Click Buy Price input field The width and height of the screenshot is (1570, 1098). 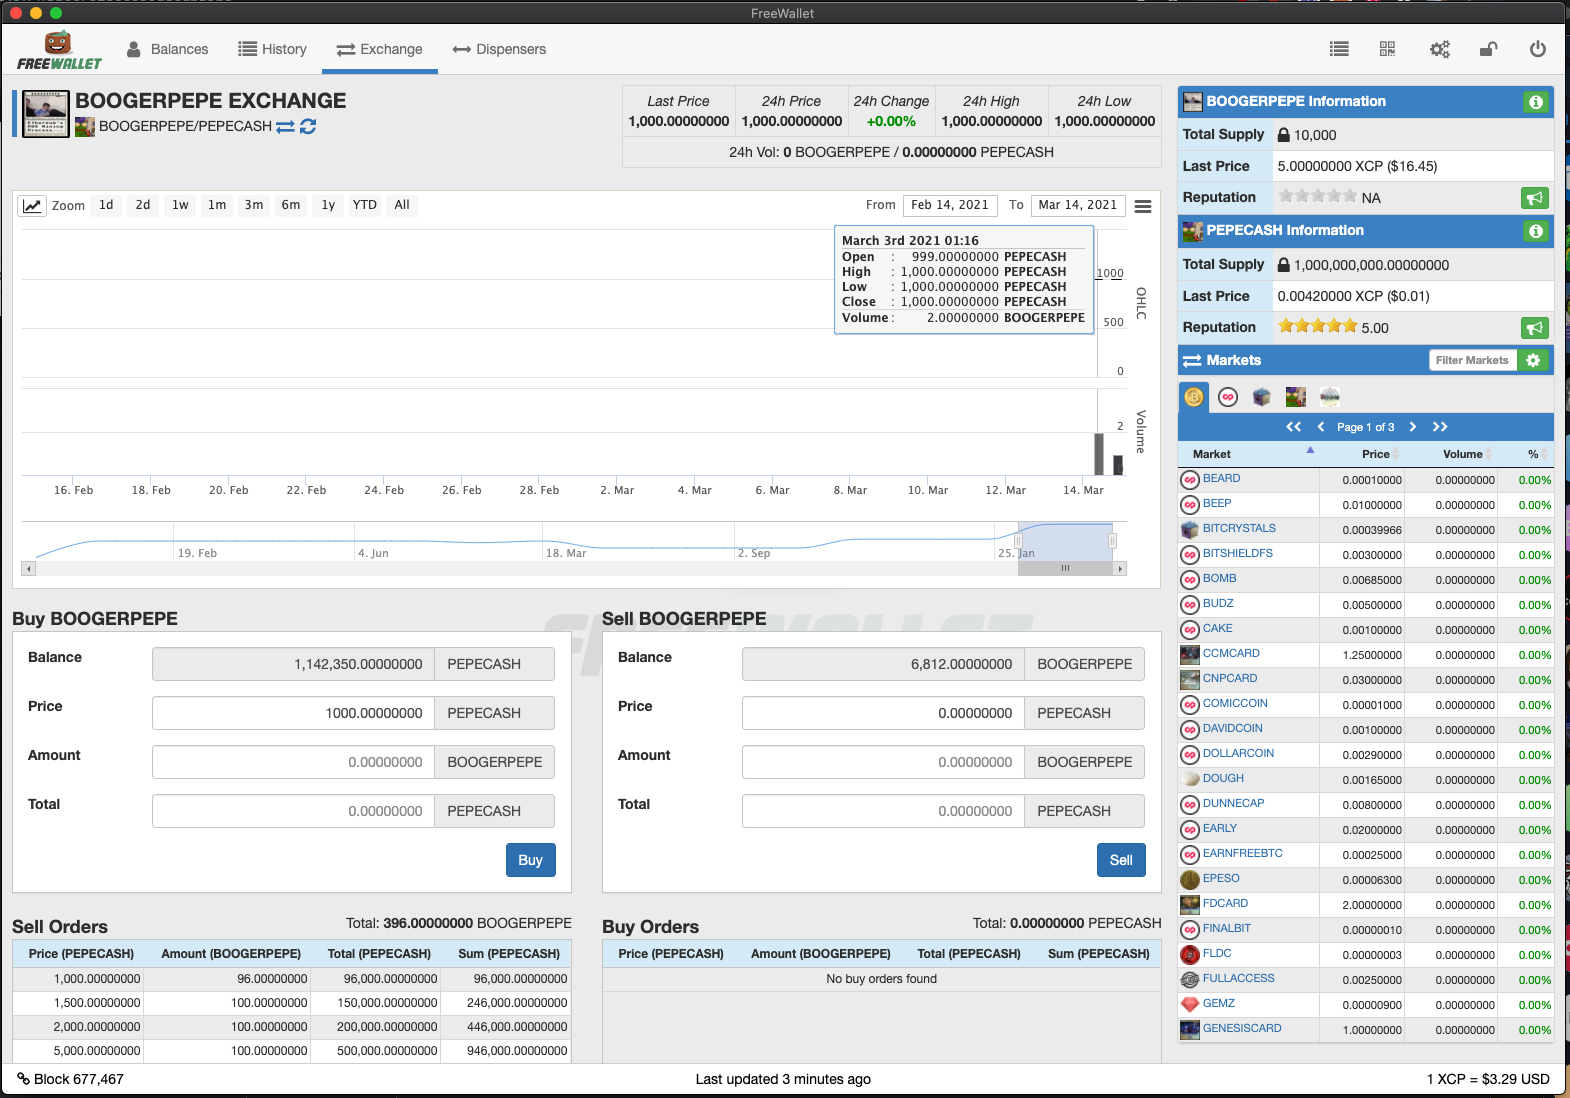click(293, 713)
